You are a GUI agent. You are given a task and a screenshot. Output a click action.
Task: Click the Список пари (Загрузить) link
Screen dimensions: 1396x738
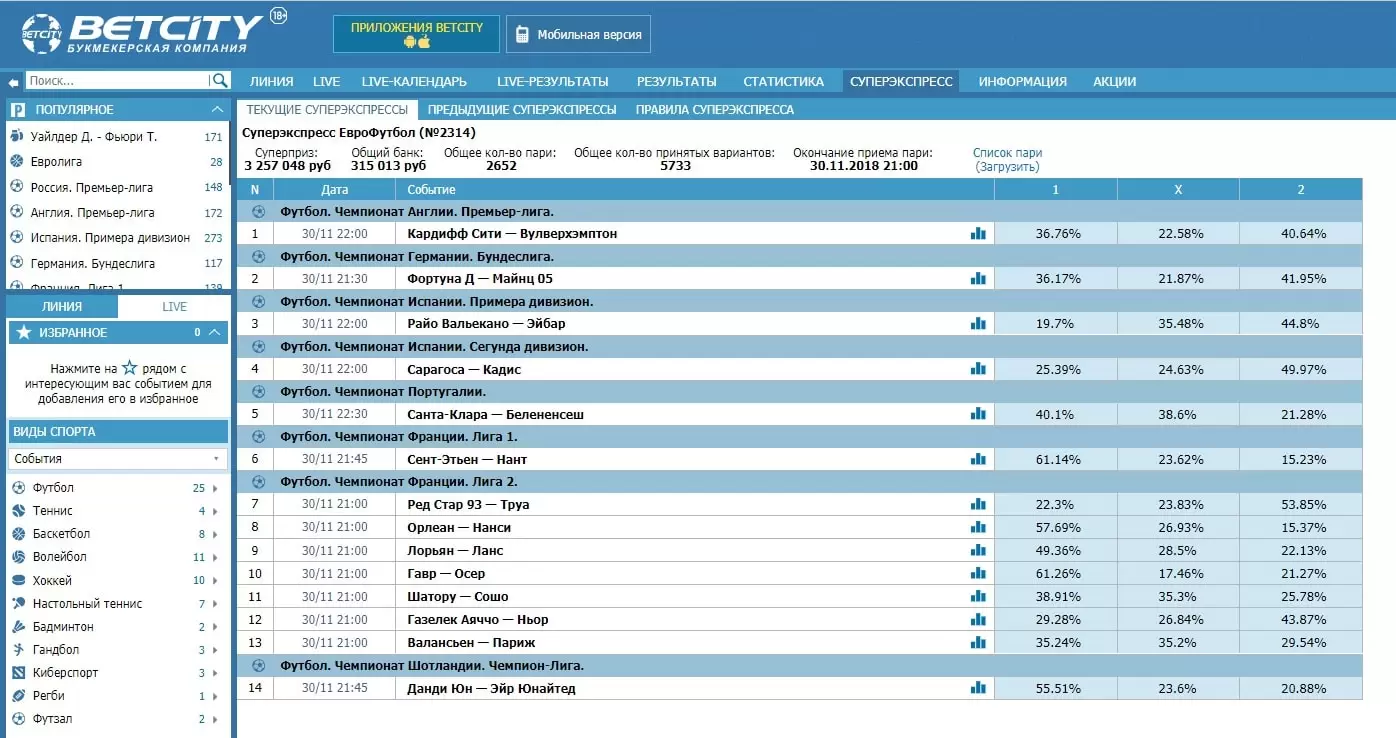1007,160
